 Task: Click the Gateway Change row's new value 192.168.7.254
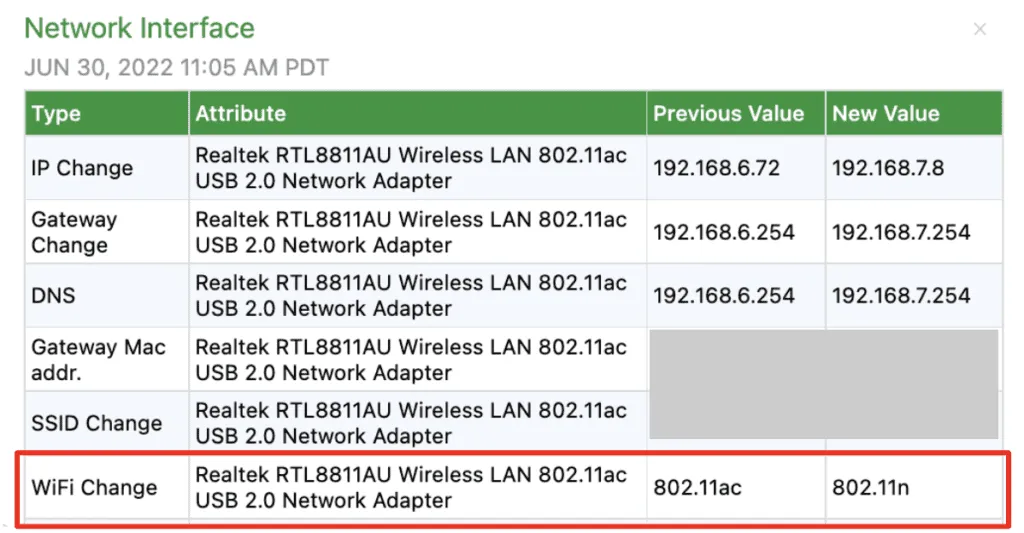point(901,232)
